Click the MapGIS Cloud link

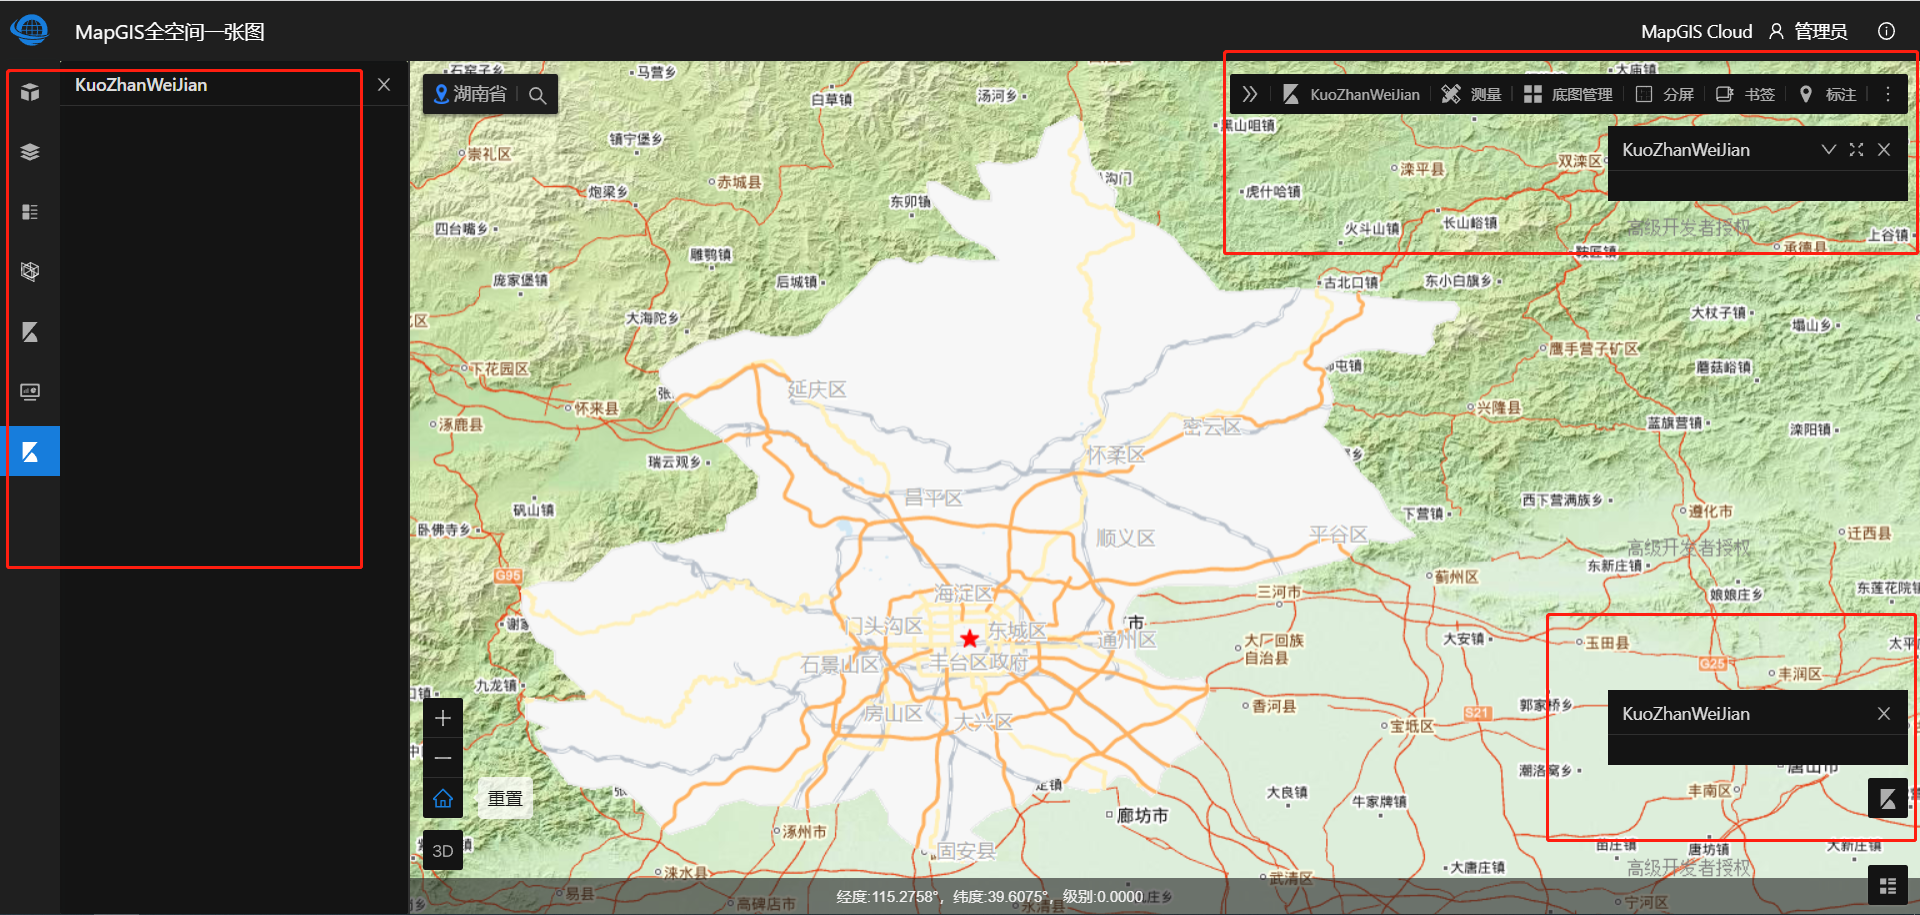coord(1696,31)
